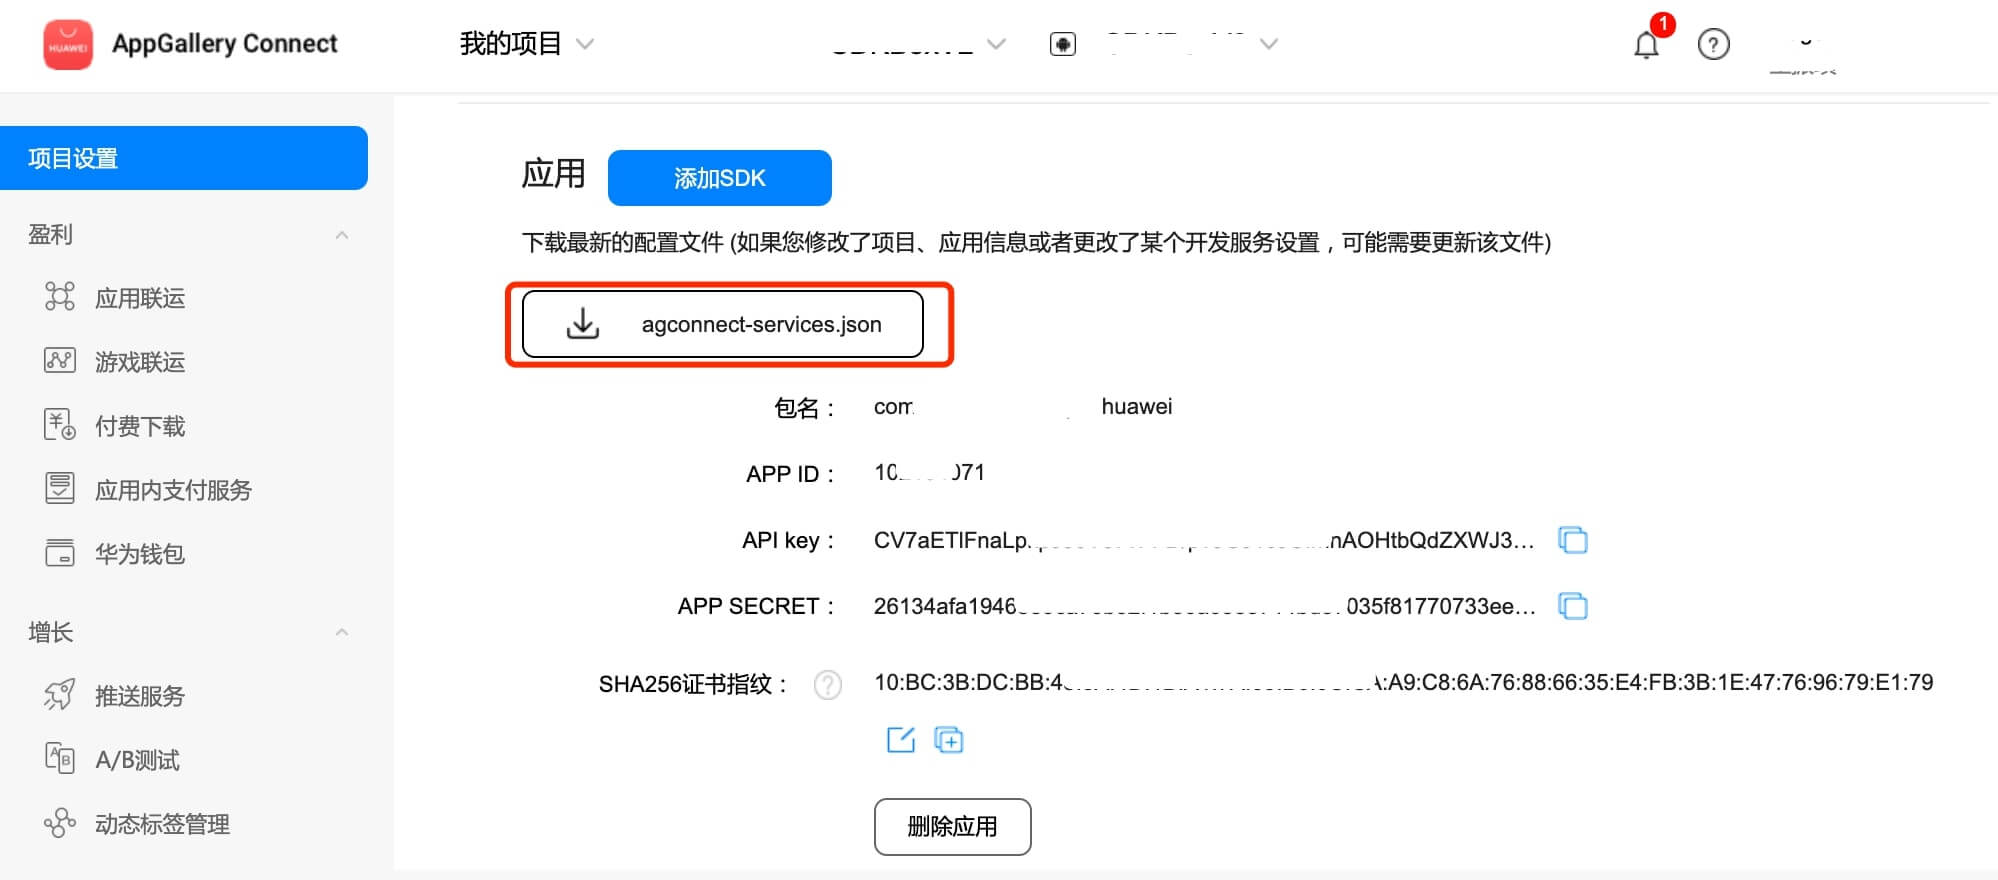This screenshot has width=1998, height=880.
Task: Click the 删除应用 button
Action: 952,827
